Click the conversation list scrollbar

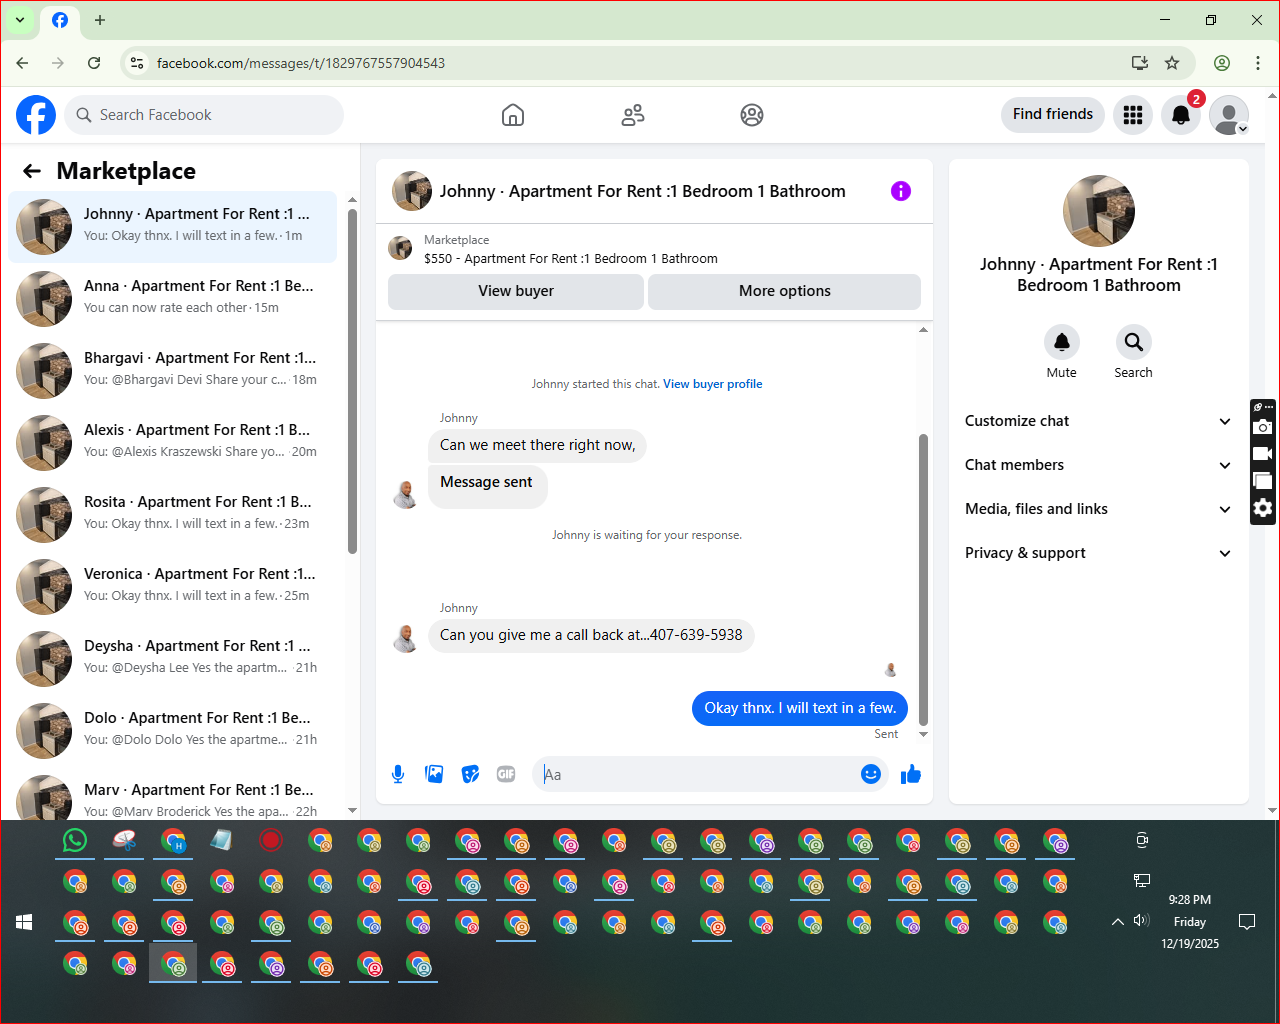[352, 380]
